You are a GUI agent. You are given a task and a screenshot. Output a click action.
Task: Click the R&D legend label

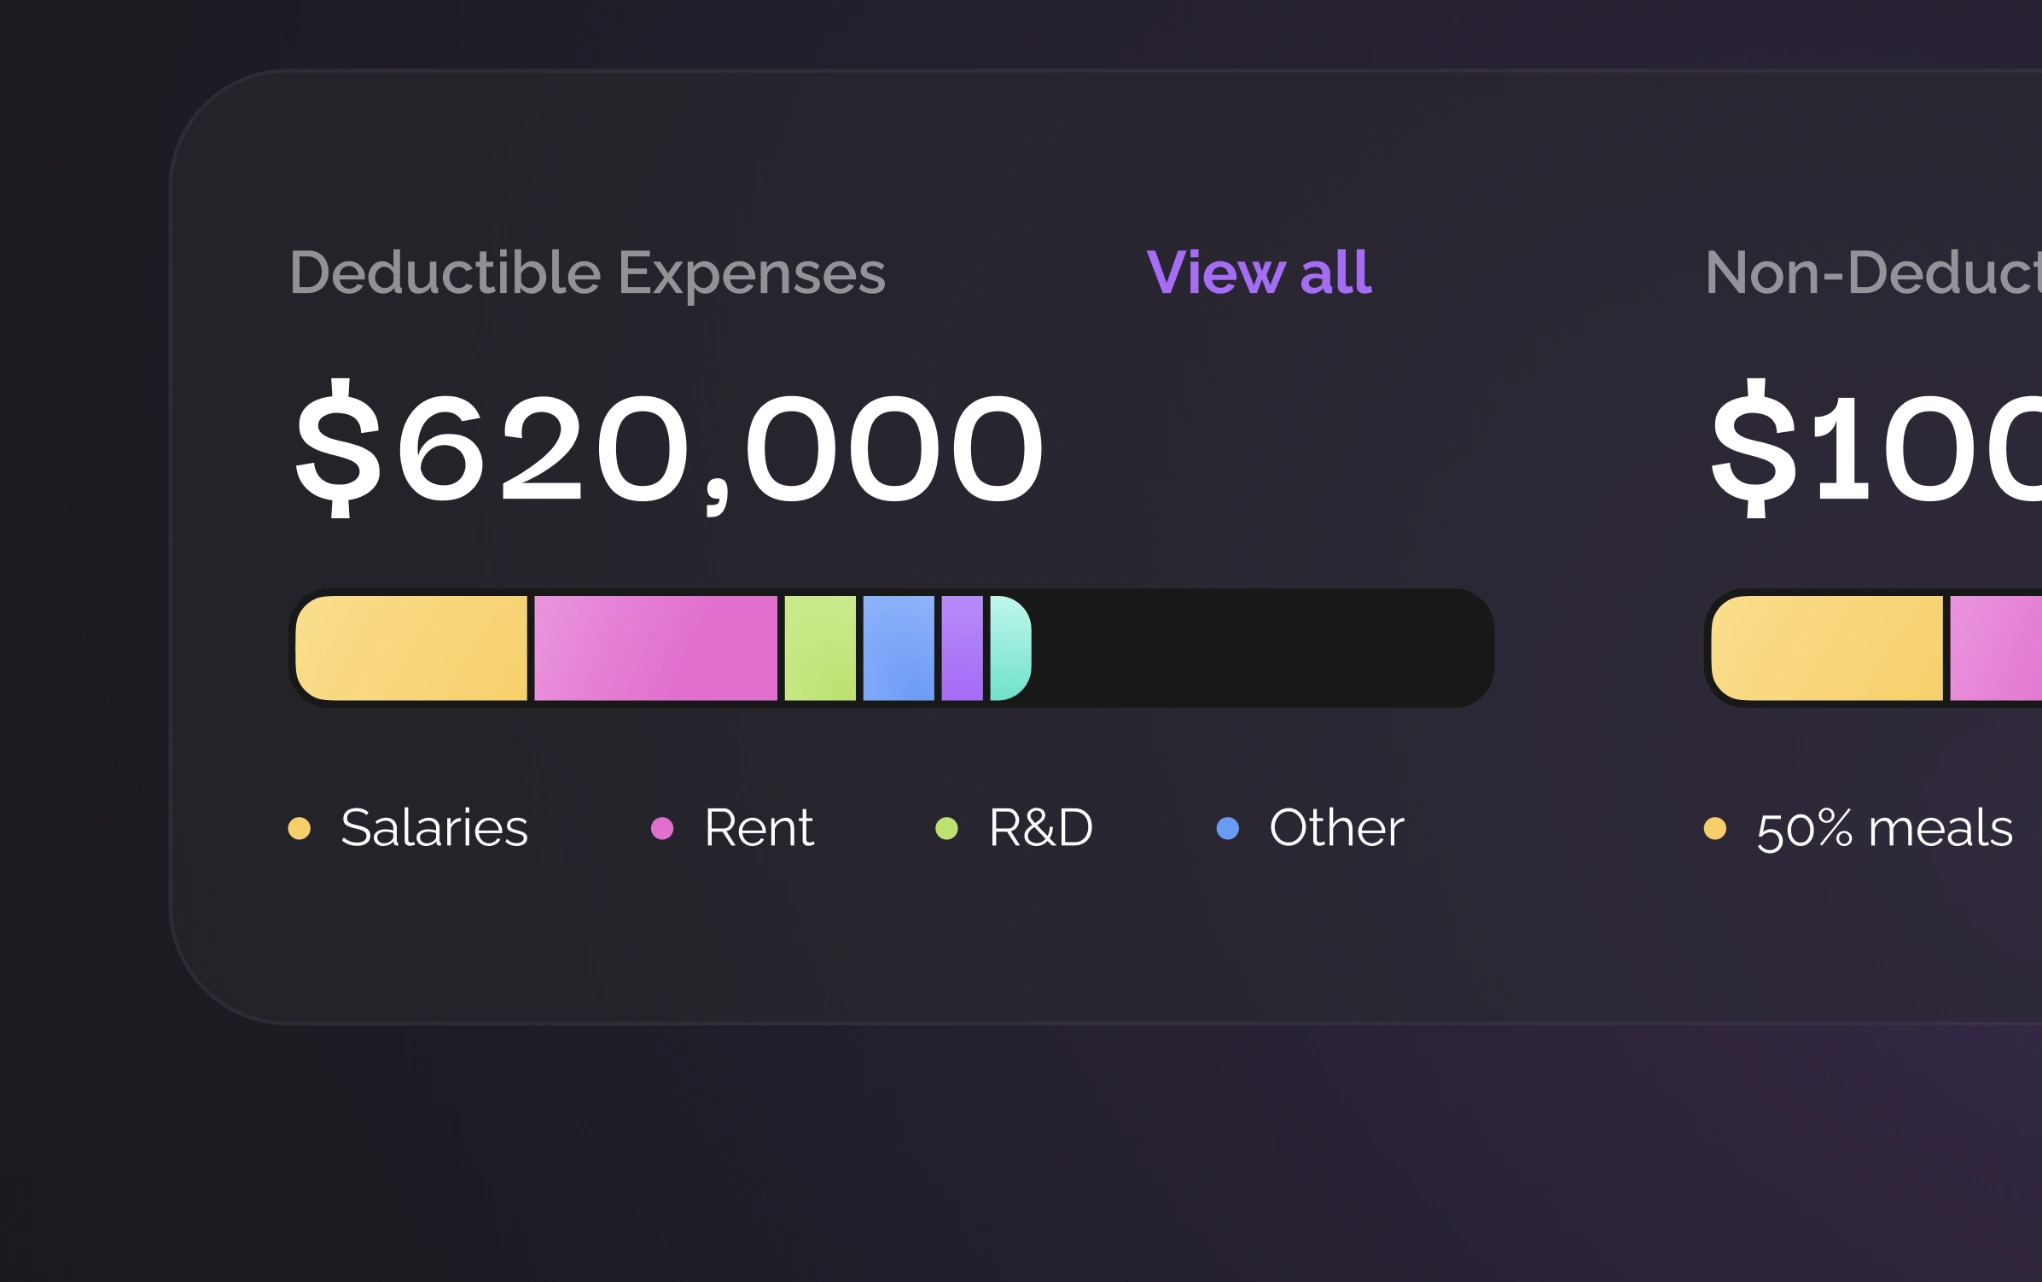(x=1040, y=828)
